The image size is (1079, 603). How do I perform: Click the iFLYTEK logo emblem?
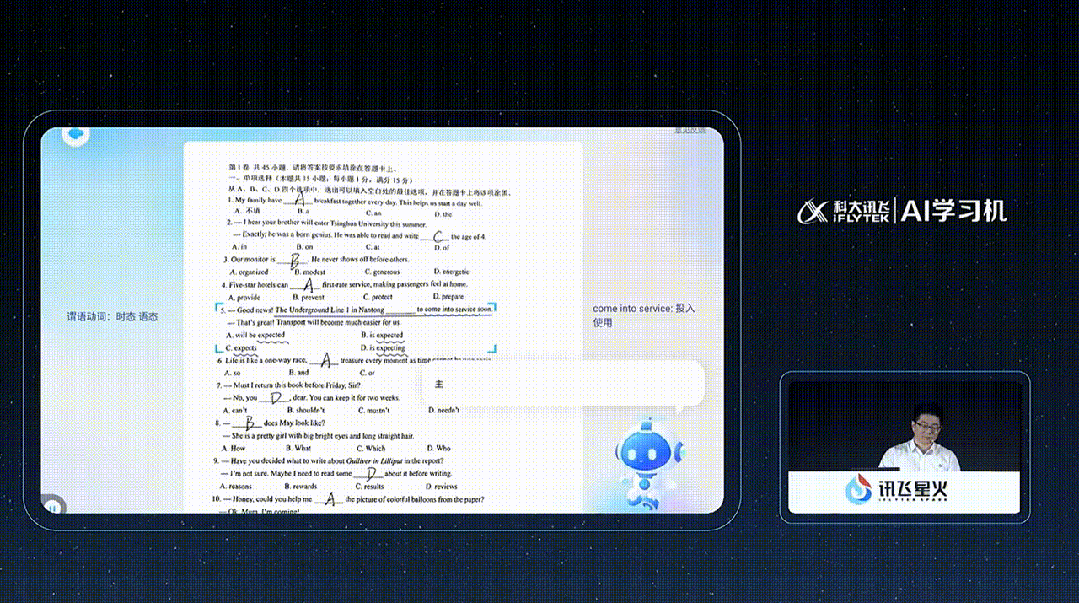(x=812, y=211)
